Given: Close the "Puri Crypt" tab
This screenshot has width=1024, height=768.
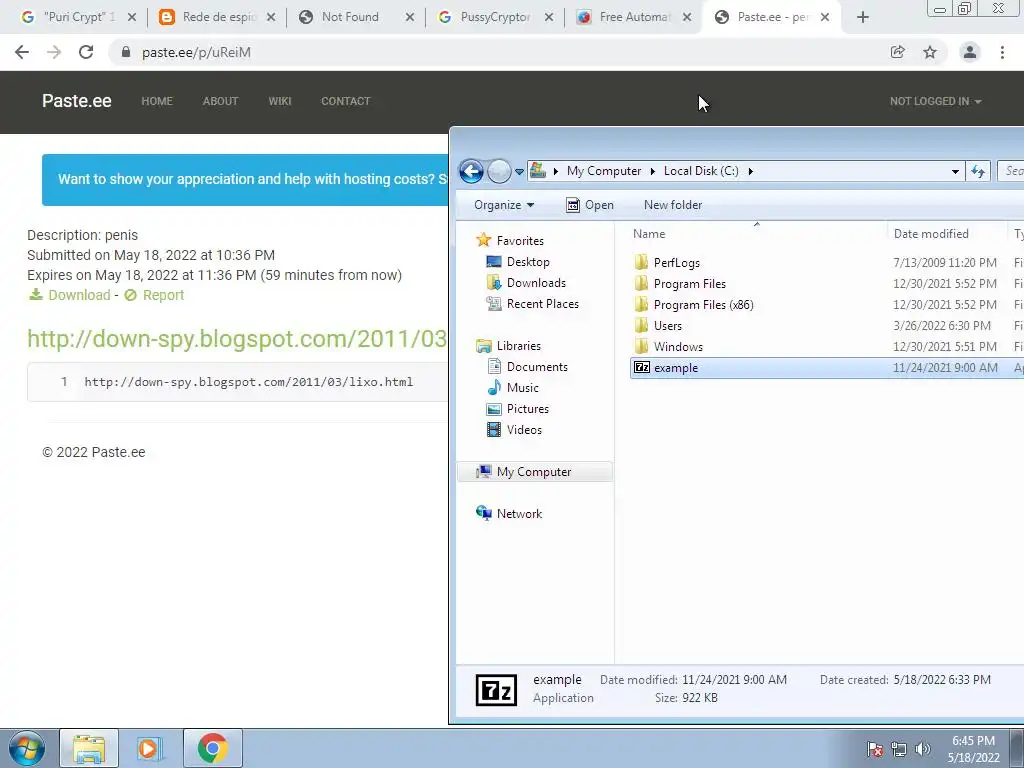Looking at the screenshot, I should tap(132, 18).
